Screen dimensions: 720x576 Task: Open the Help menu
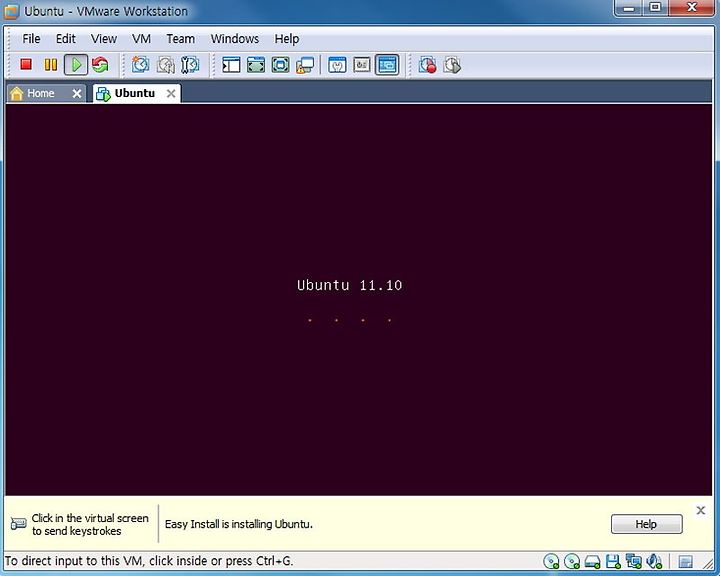click(x=287, y=39)
